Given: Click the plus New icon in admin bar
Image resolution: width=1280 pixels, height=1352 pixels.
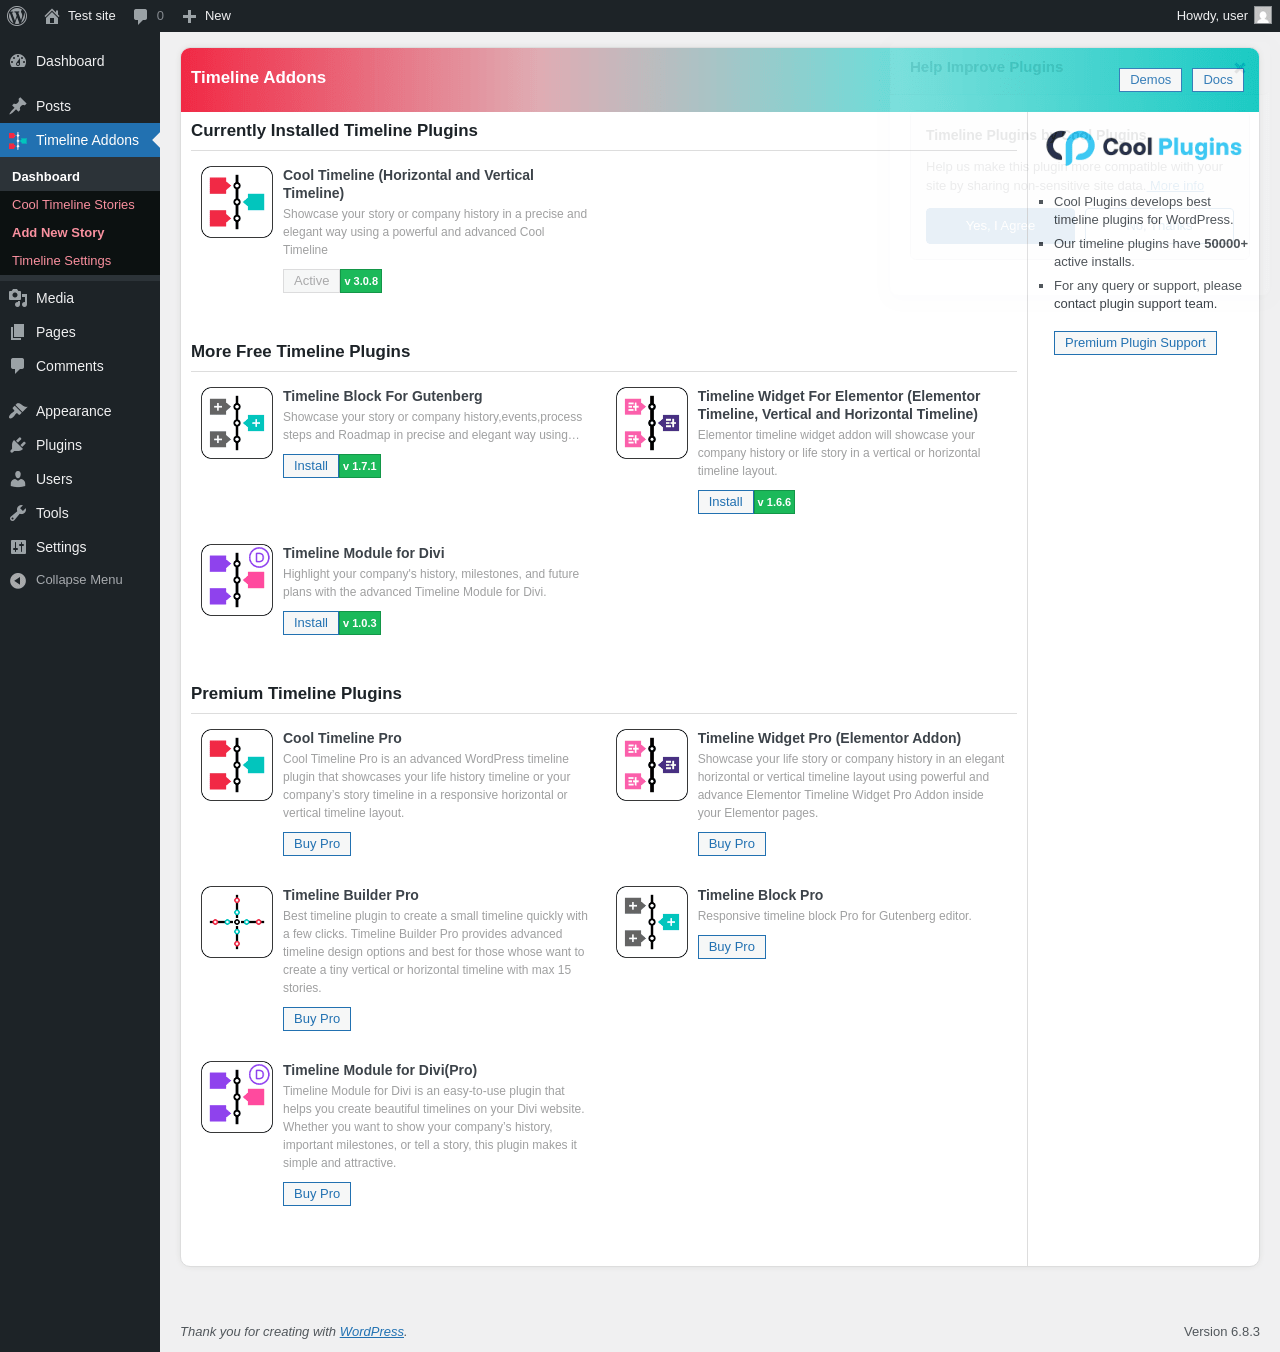Looking at the screenshot, I should 189,16.
